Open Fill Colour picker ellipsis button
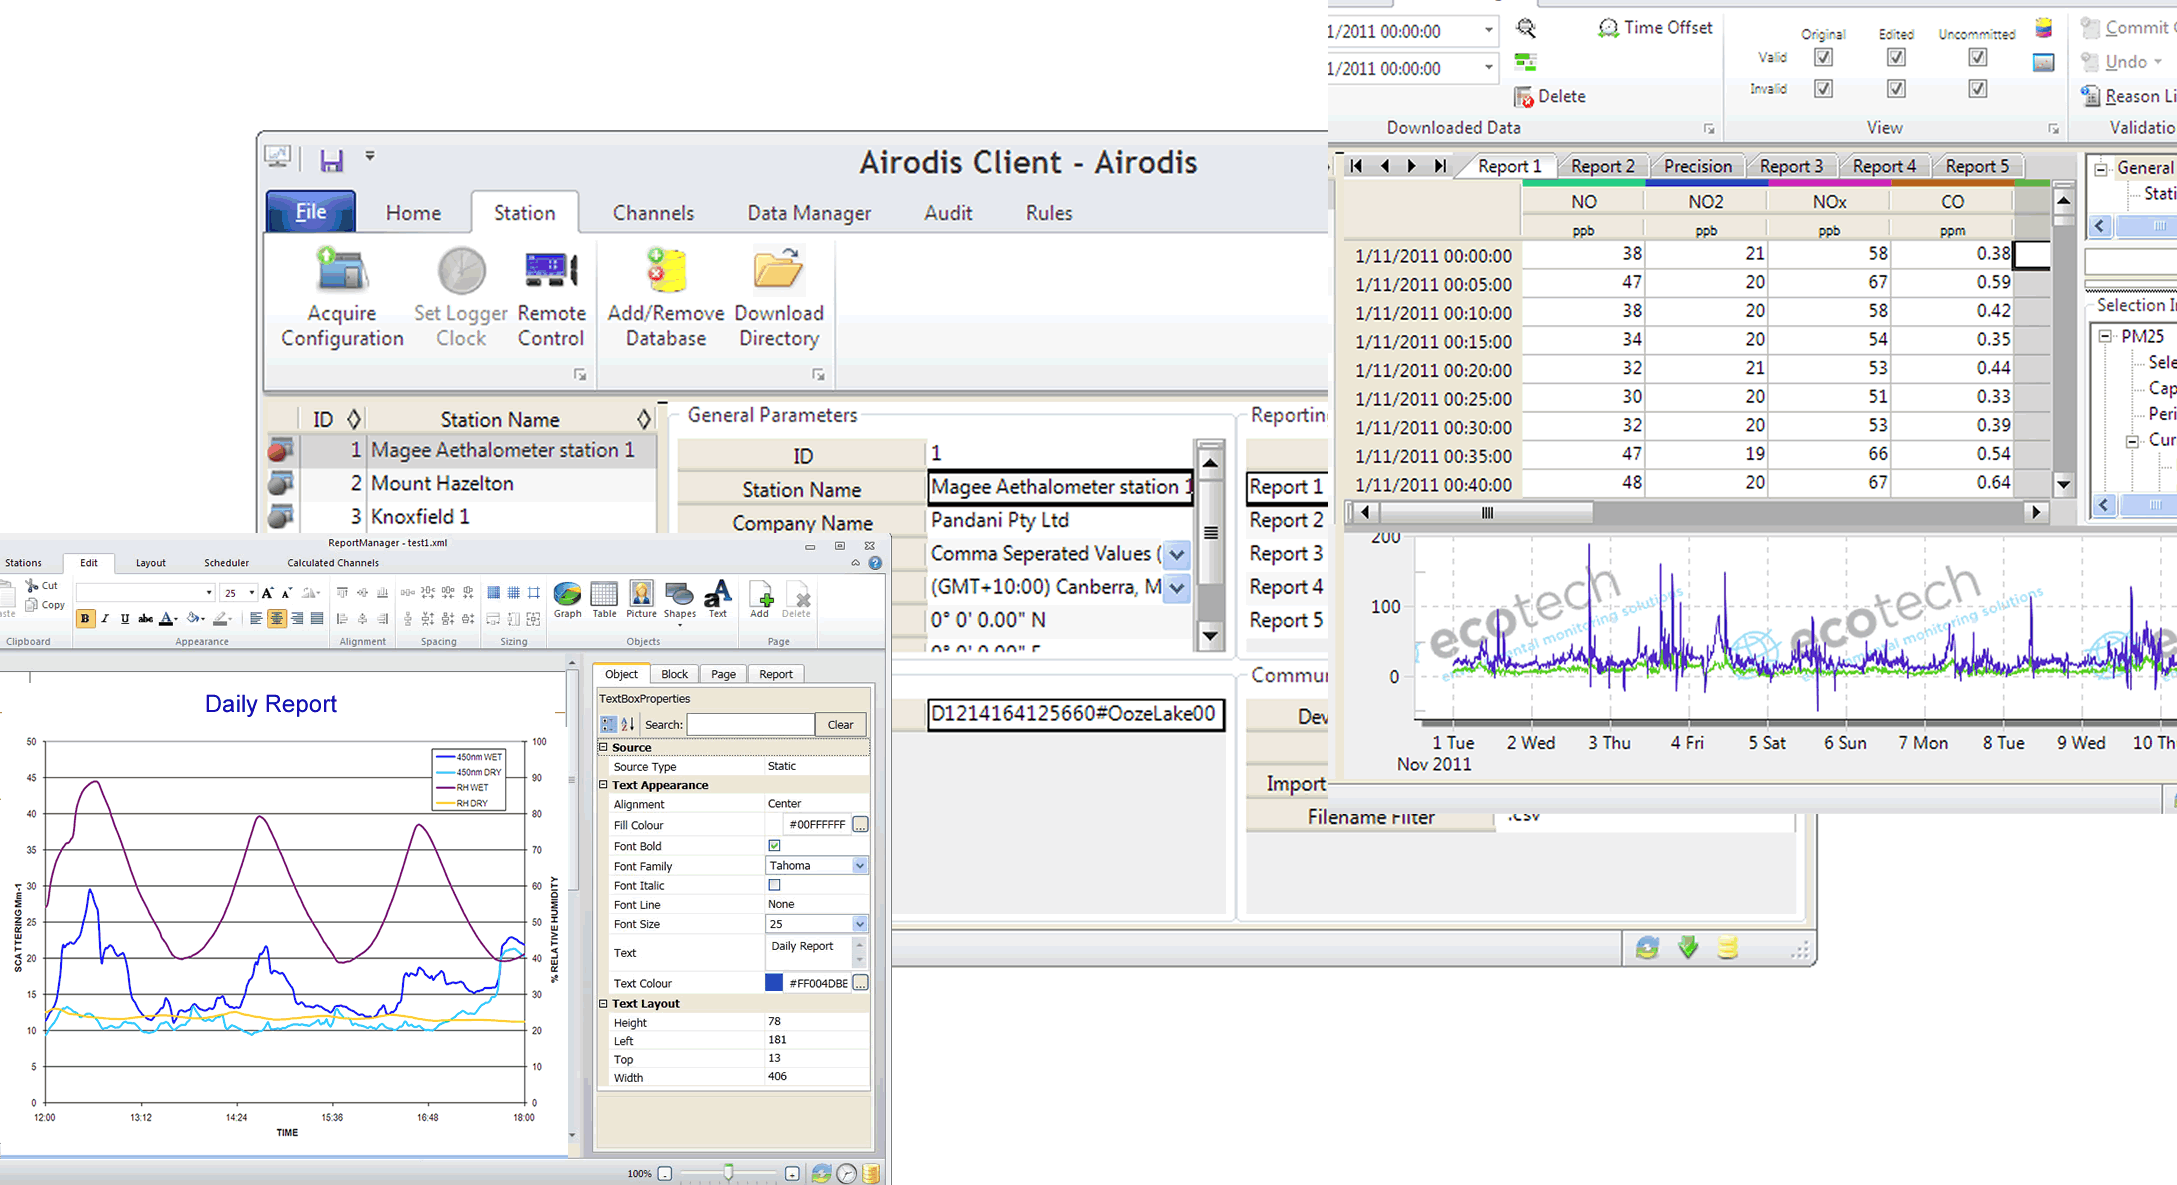Screen dimensions: 2177x1185 tap(860, 825)
